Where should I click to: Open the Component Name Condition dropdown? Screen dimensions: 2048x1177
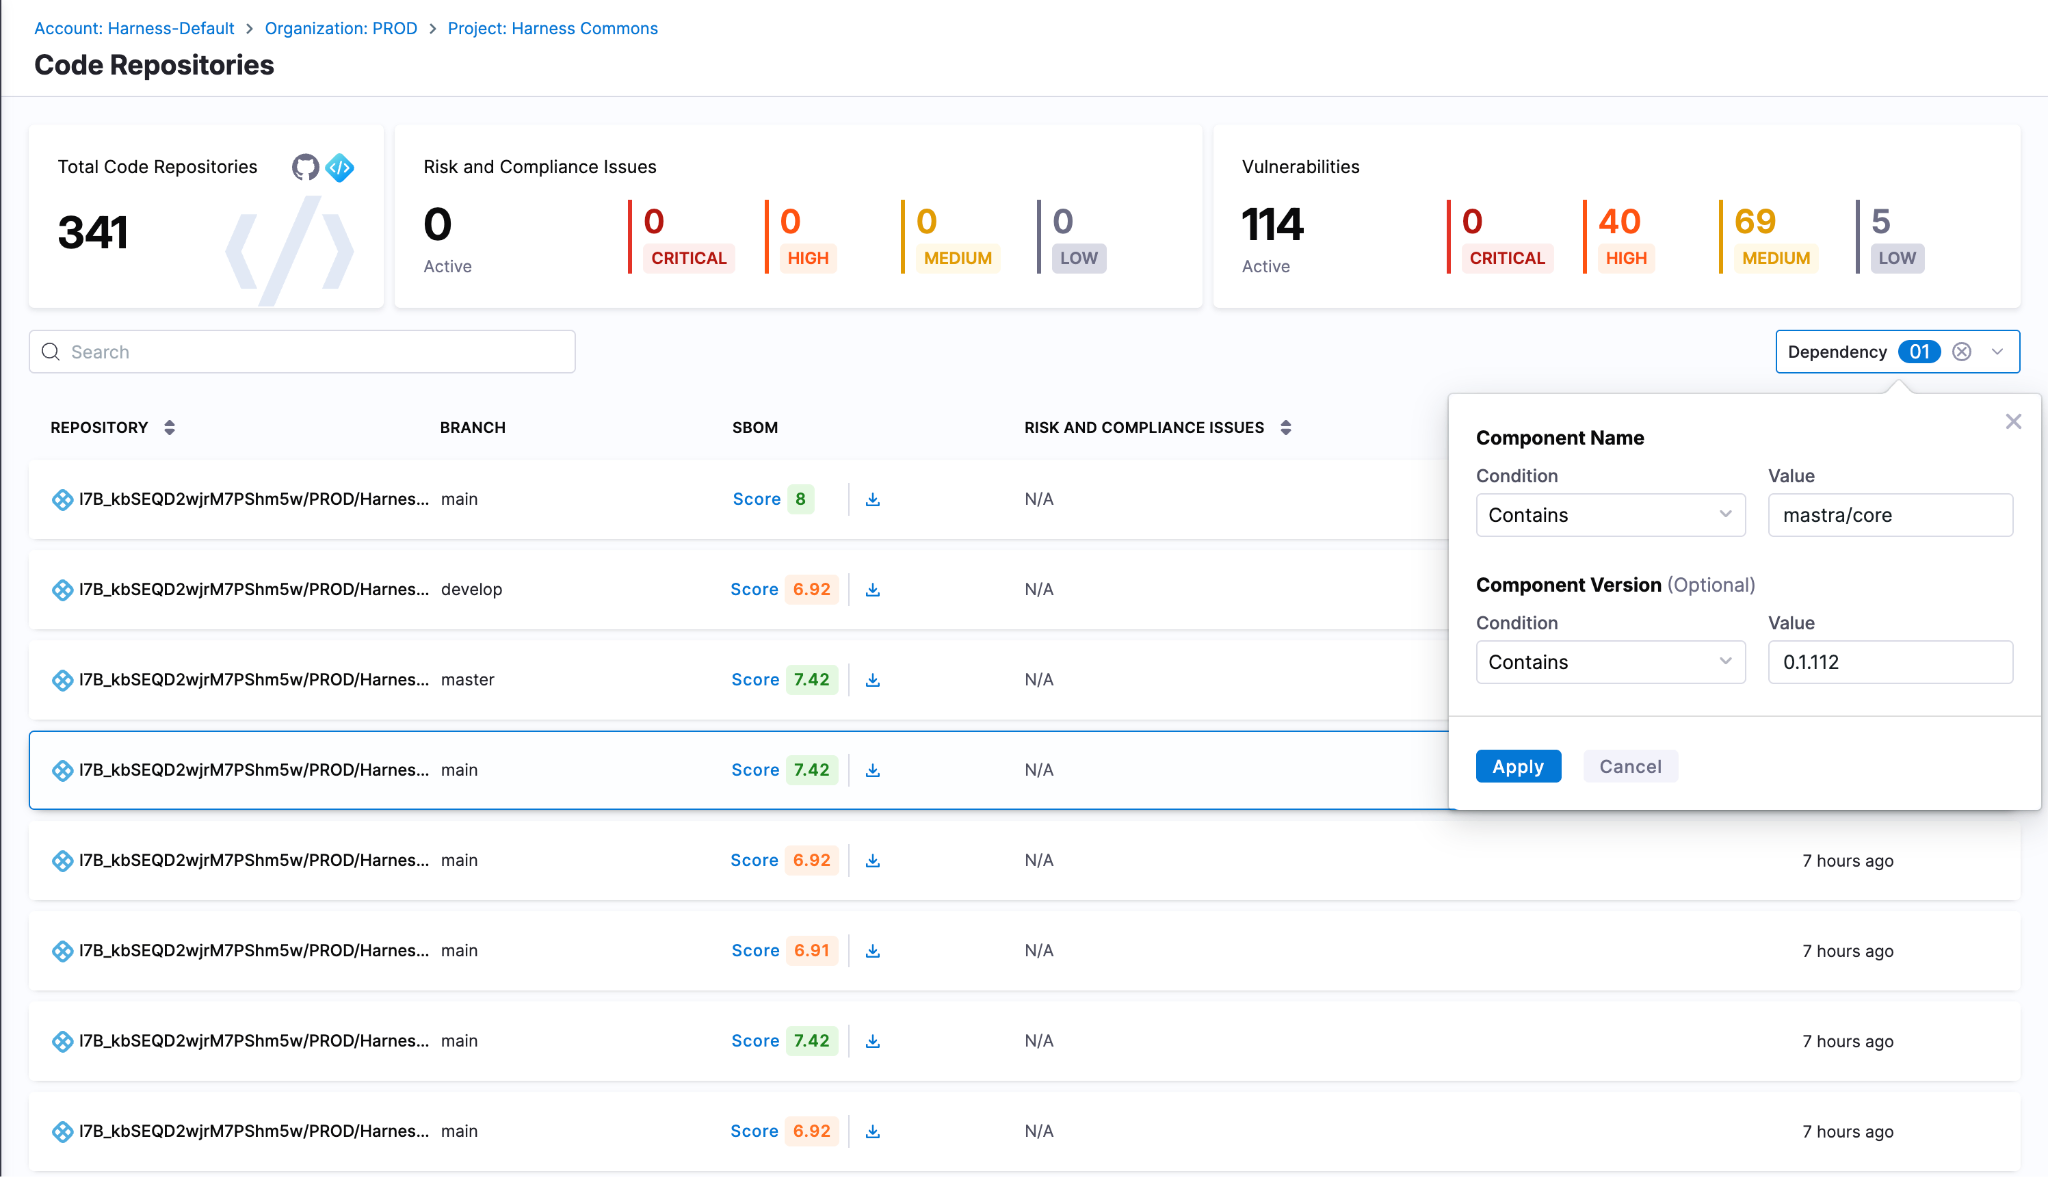[1610, 515]
